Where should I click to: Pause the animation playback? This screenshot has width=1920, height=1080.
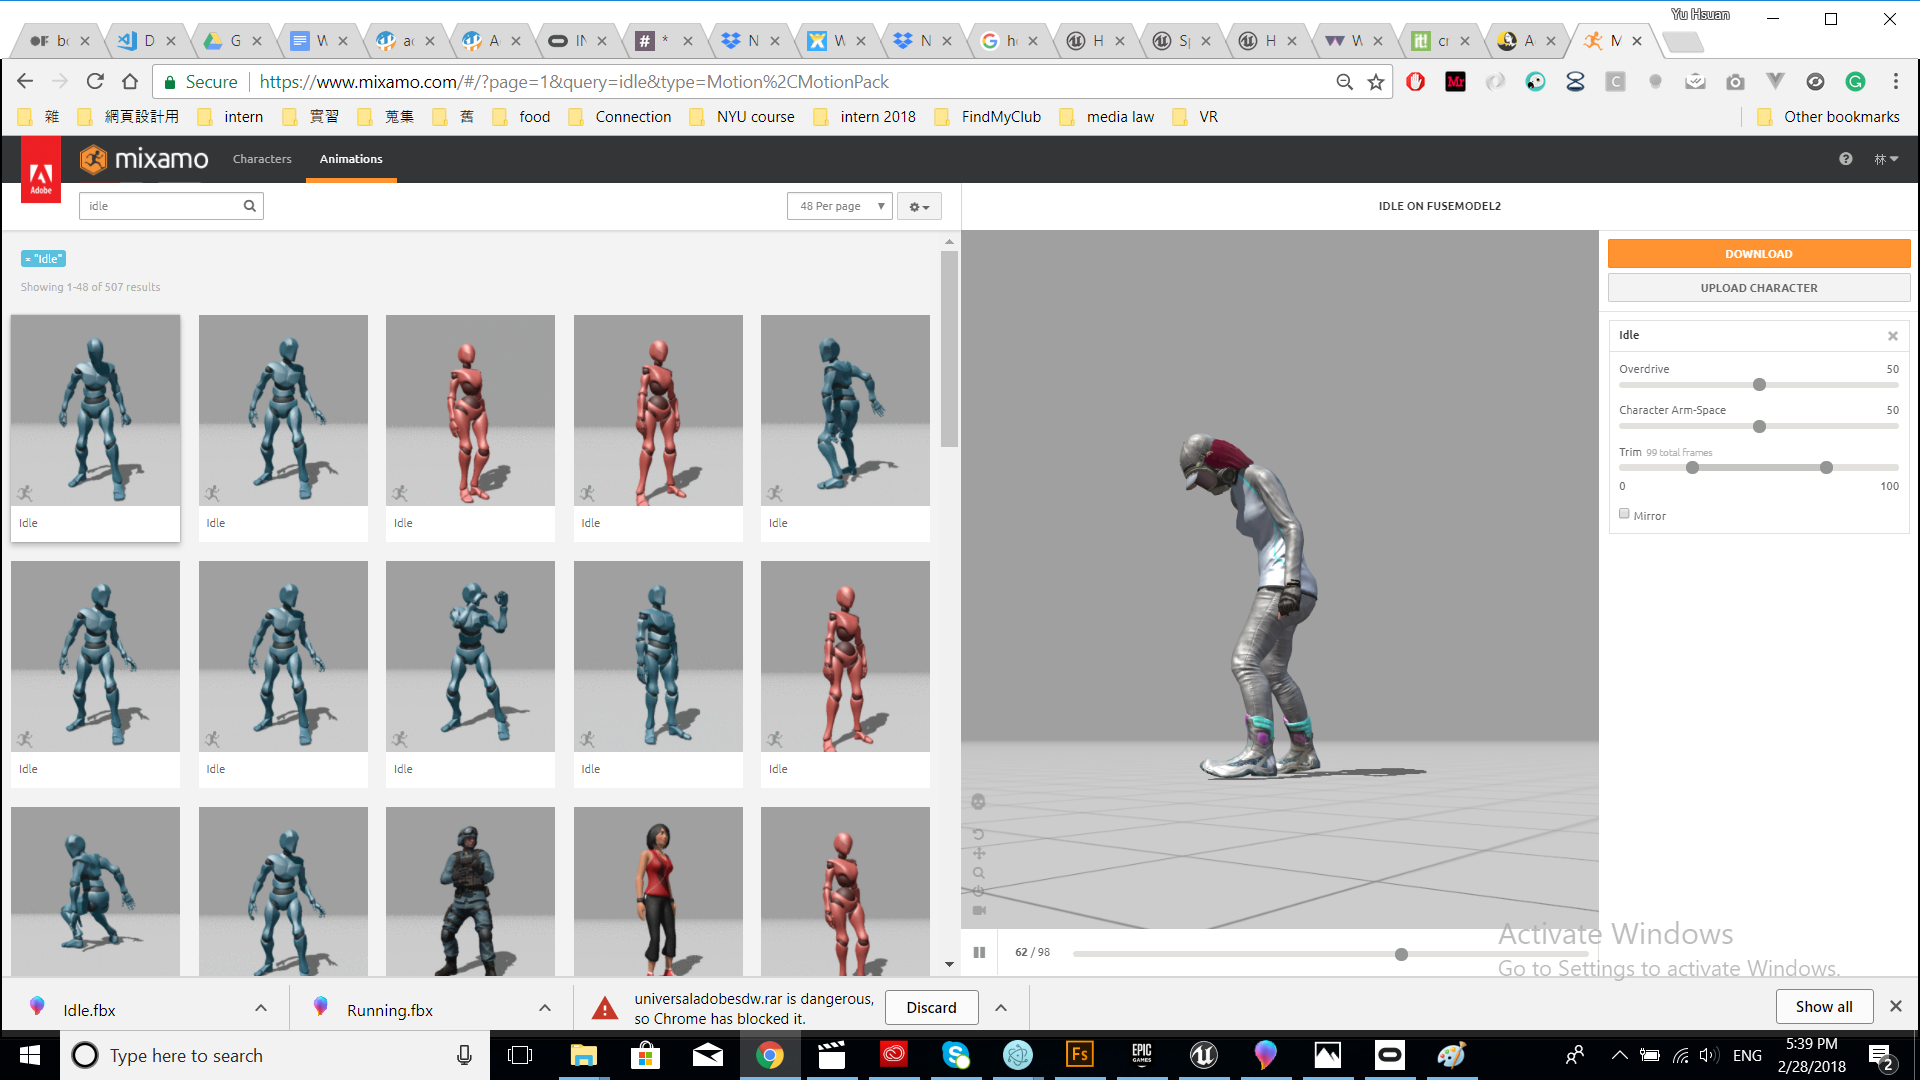[x=979, y=952]
